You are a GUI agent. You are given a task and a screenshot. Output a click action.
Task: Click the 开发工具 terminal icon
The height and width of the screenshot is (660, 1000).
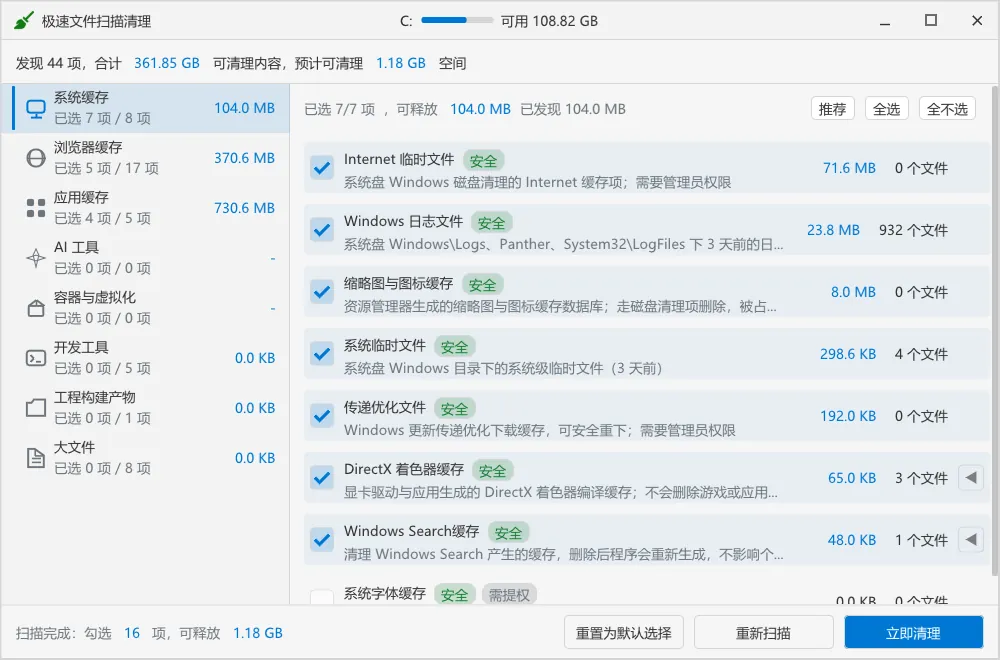[x=36, y=358]
